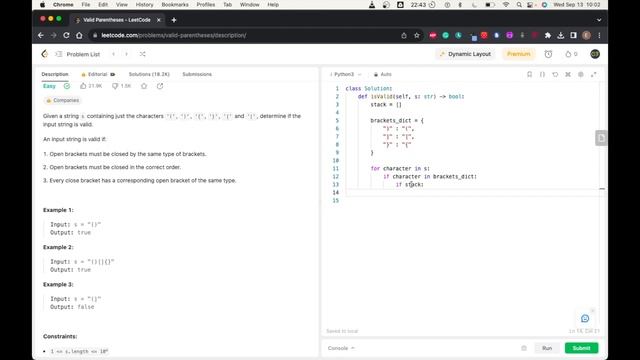Switch to the Description tab

click(55, 74)
